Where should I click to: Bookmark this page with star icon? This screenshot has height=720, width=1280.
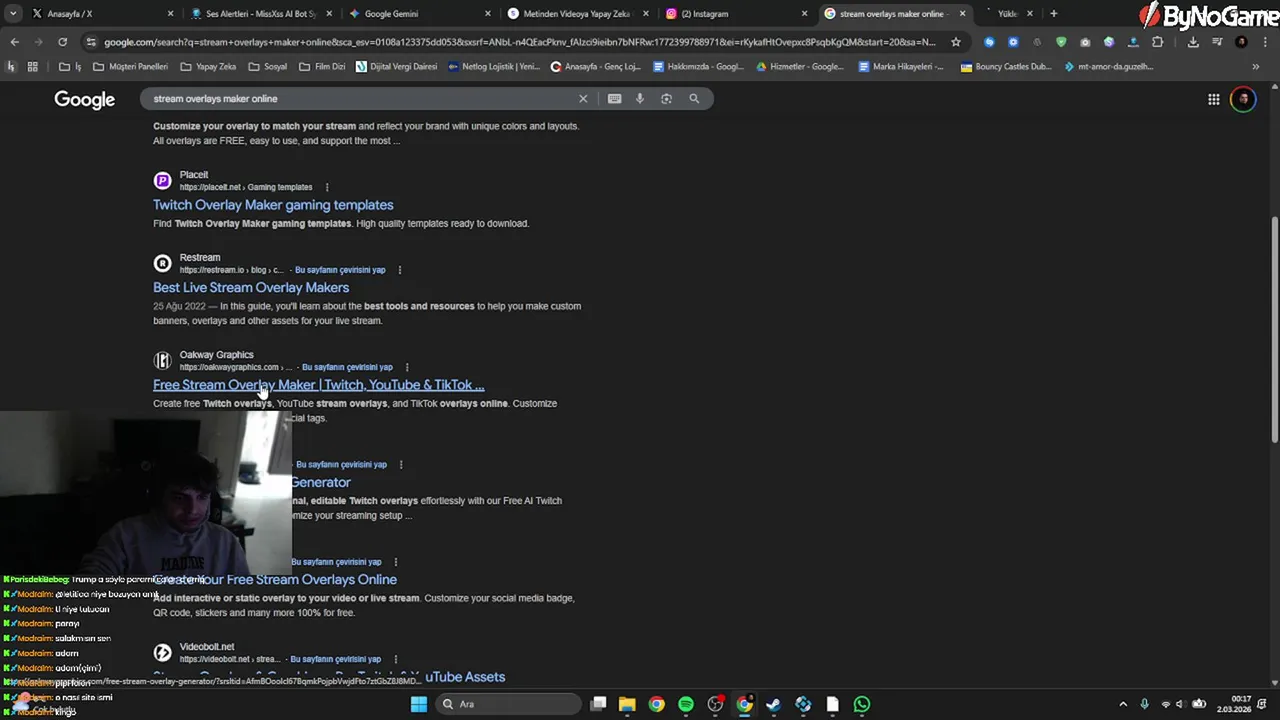[x=956, y=42]
